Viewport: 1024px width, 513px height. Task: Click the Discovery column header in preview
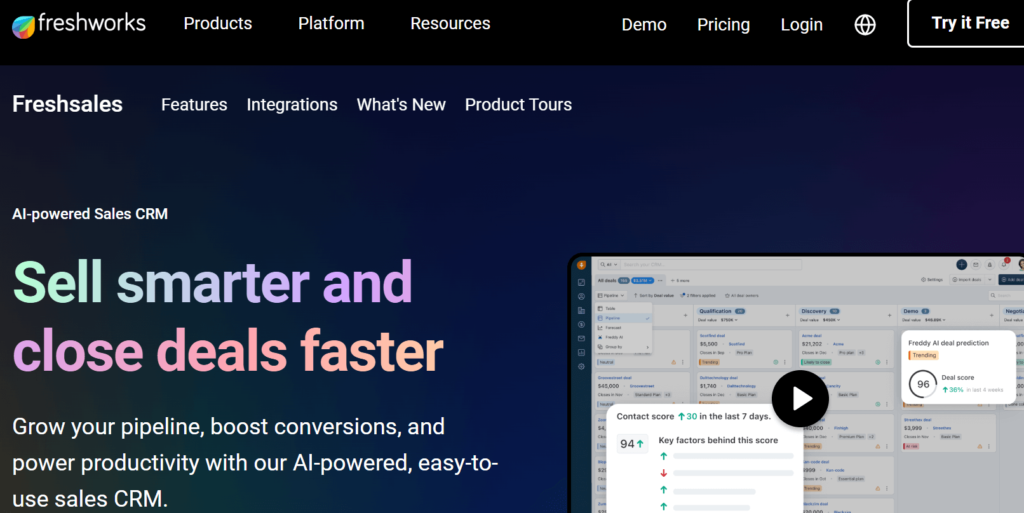pyautogui.click(x=814, y=311)
